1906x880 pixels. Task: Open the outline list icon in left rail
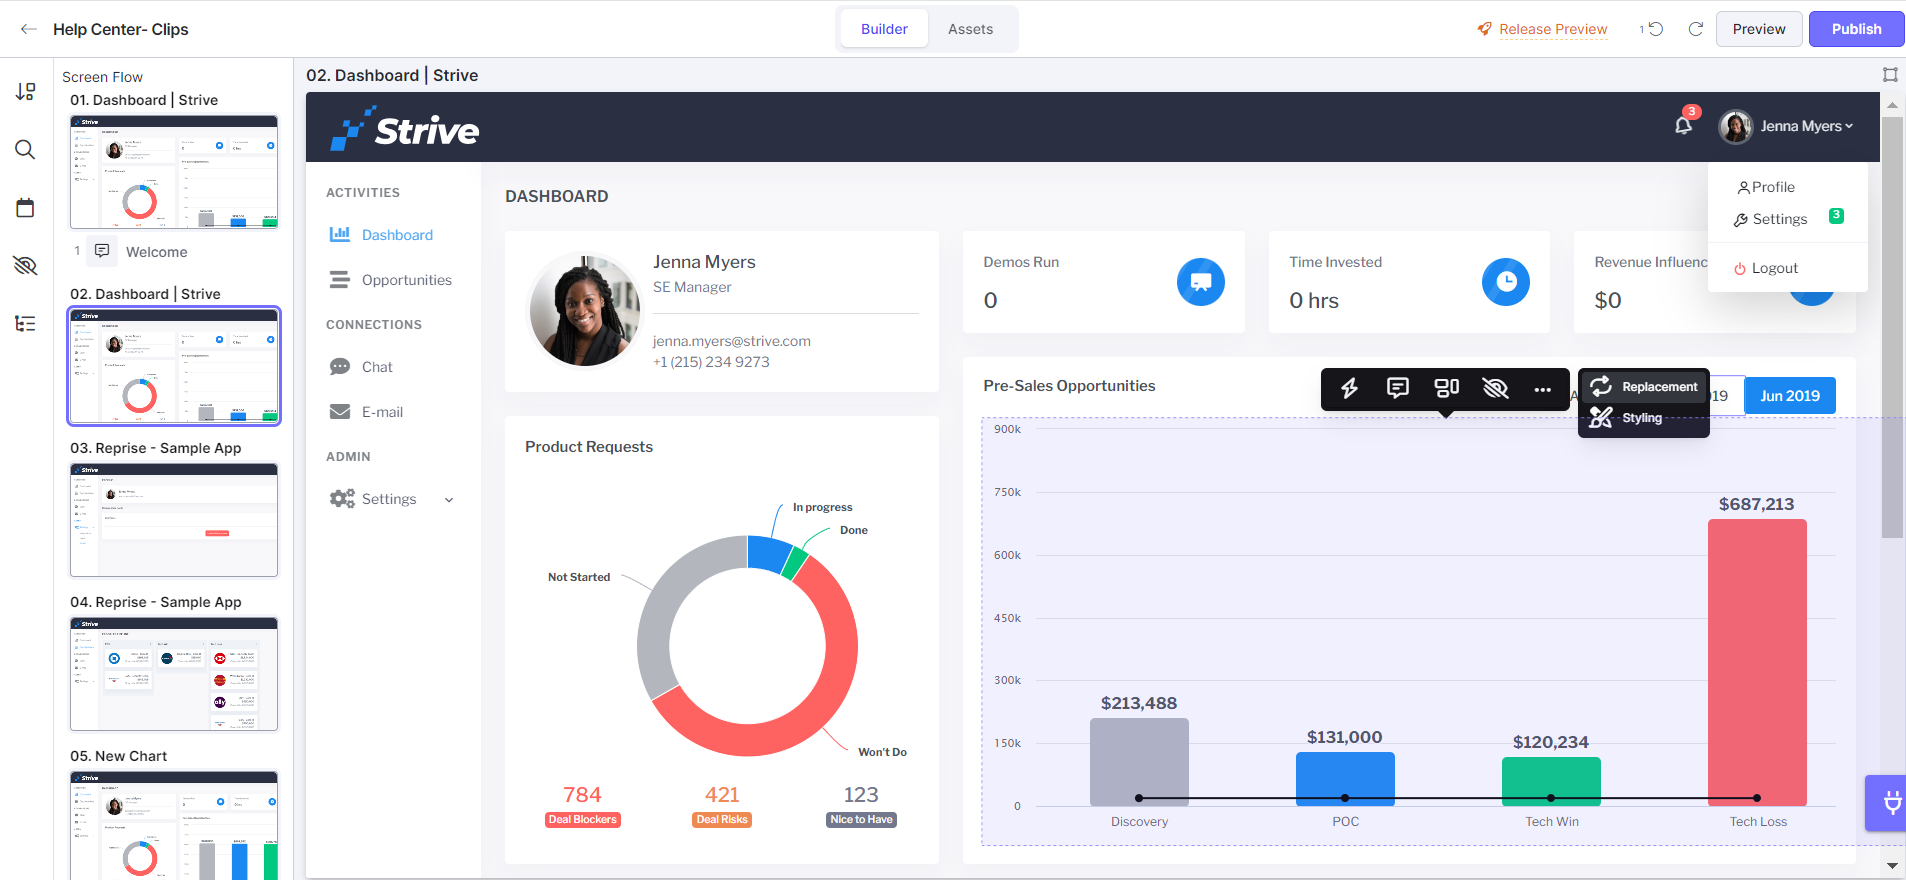tap(26, 323)
